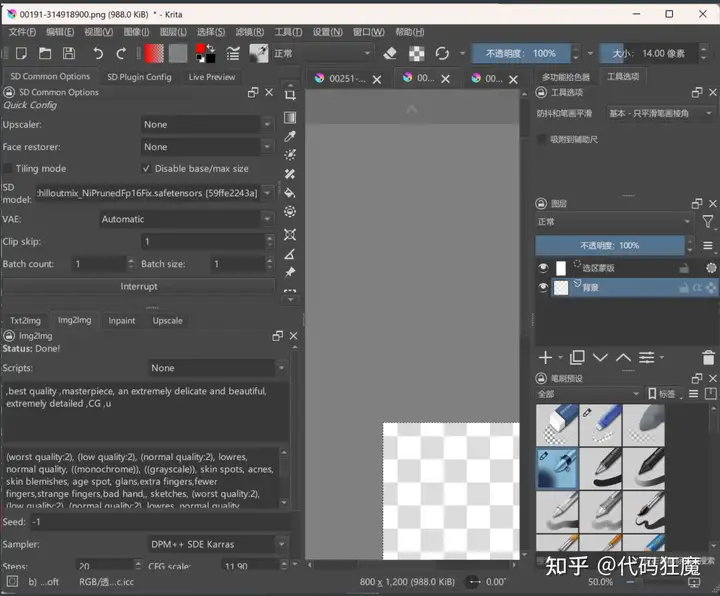Toggle lock on 选区蒙版 layer
The width and height of the screenshot is (720, 596).
click(x=684, y=268)
